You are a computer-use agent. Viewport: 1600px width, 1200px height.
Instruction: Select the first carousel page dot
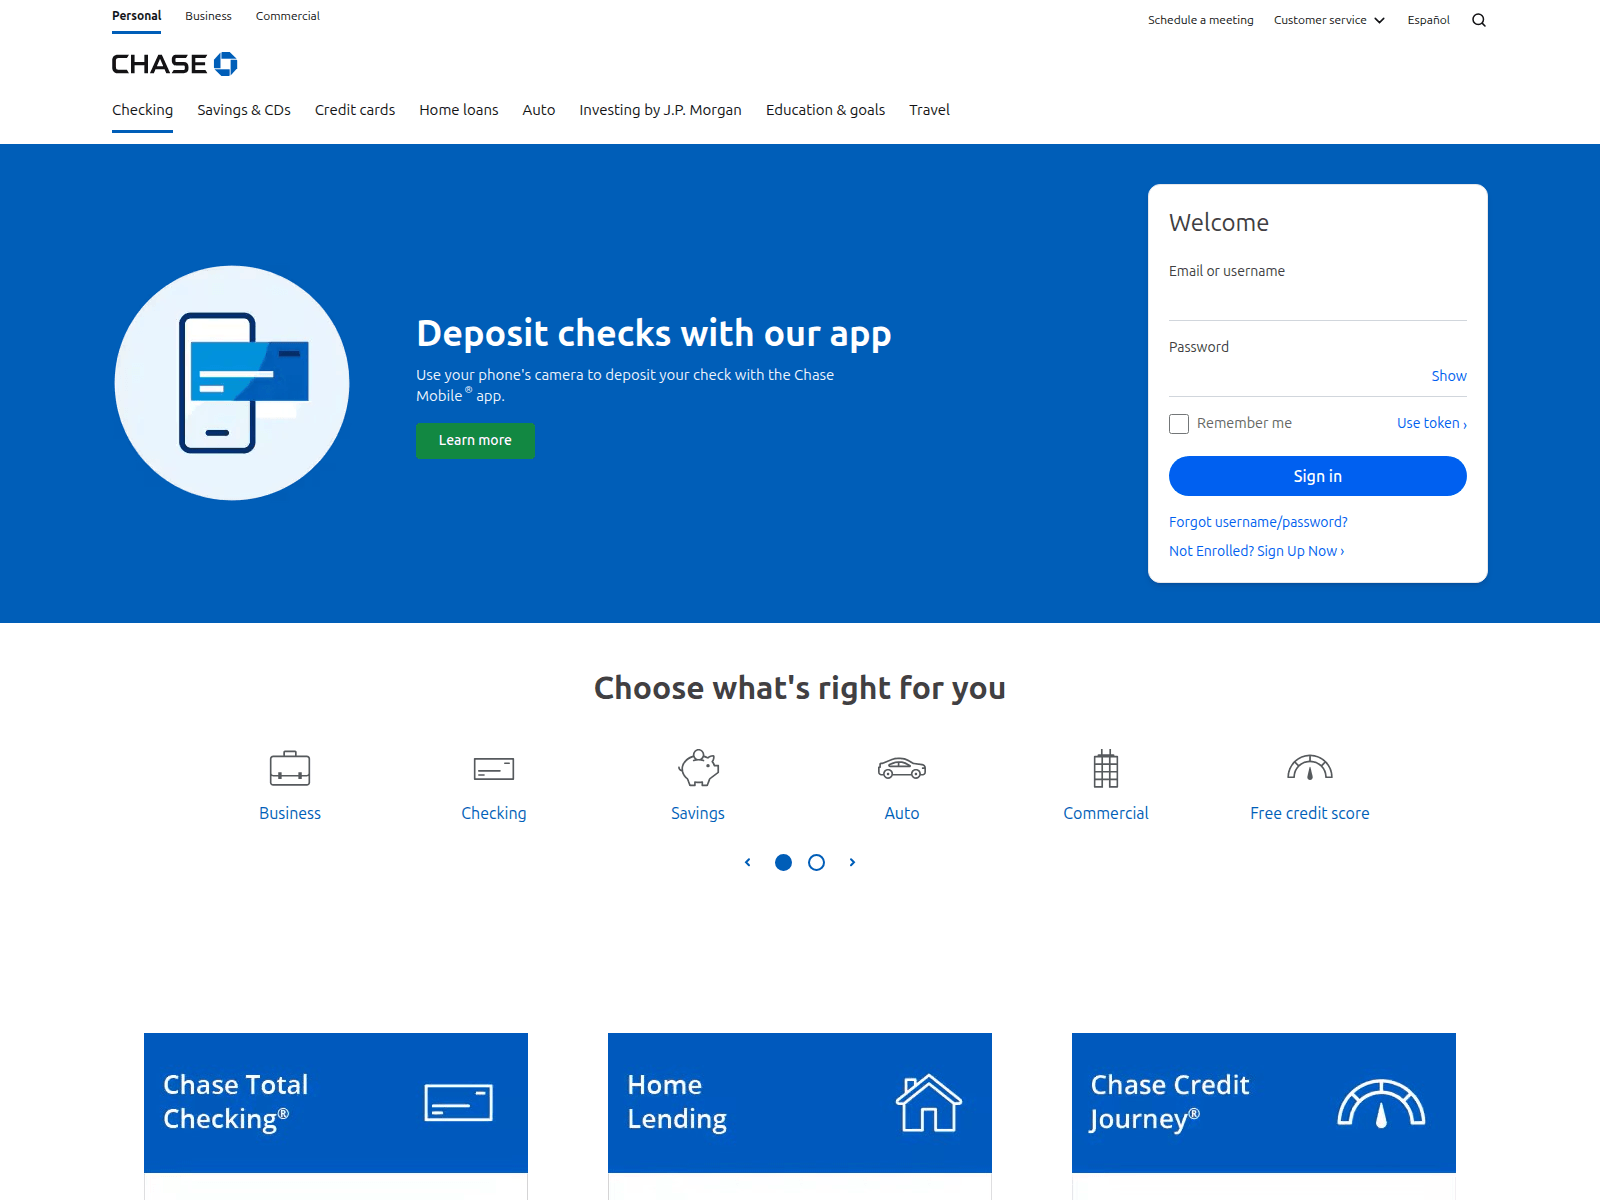(x=784, y=862)
